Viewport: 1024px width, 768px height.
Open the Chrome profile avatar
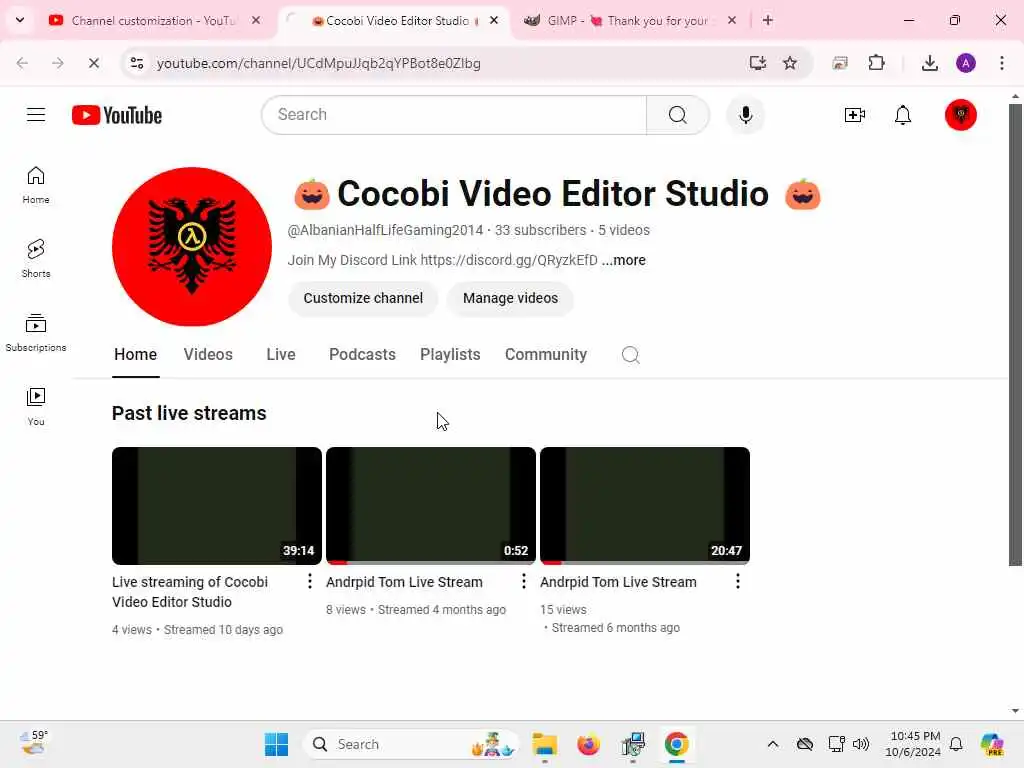tap(965, 63)
